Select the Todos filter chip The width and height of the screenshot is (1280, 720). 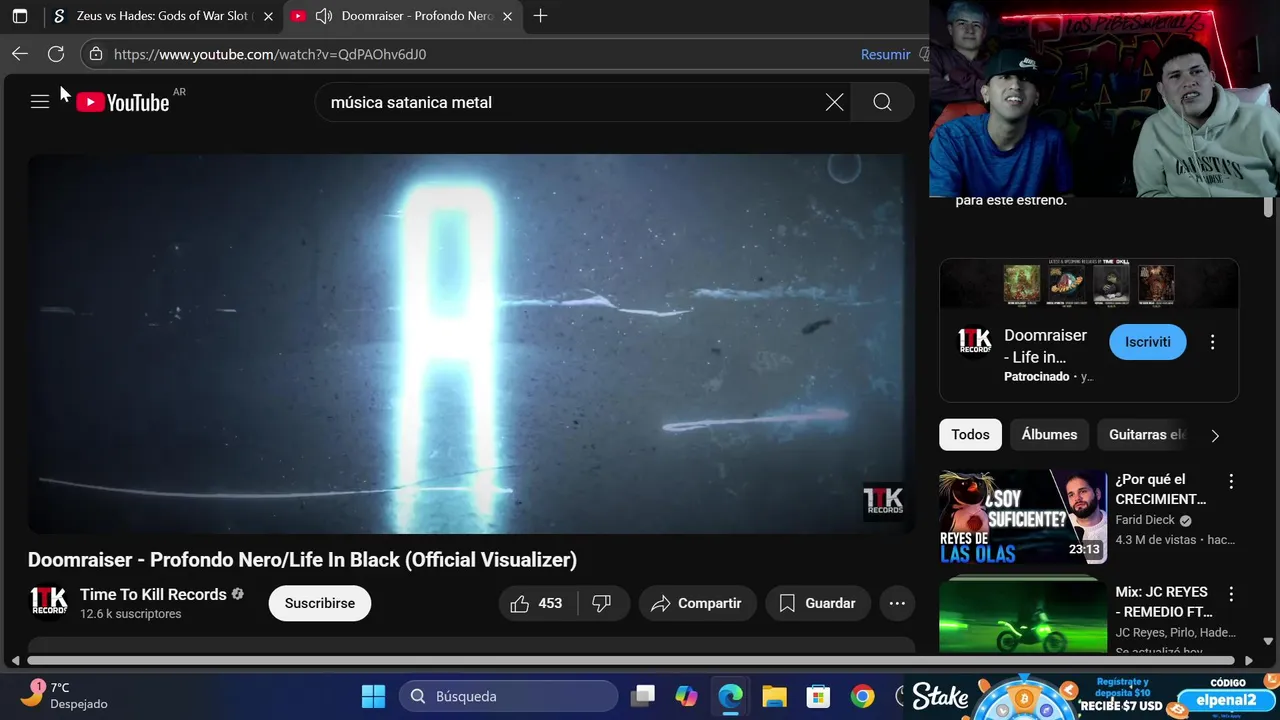click(970, 435)
